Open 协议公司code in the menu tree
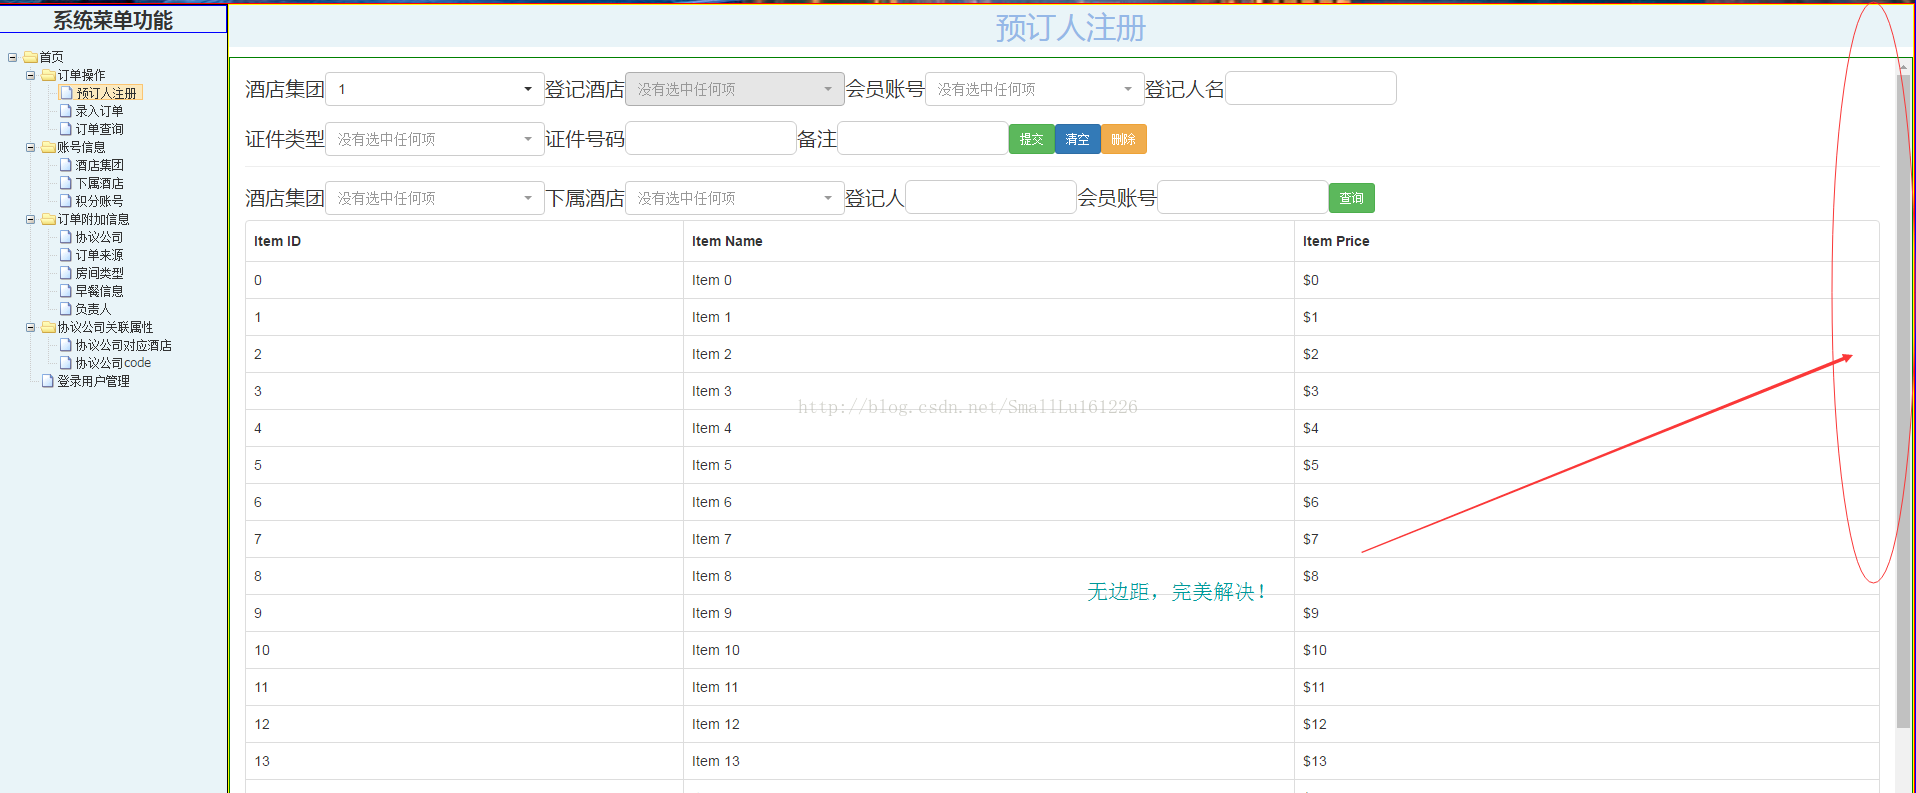 coord(113,363)
